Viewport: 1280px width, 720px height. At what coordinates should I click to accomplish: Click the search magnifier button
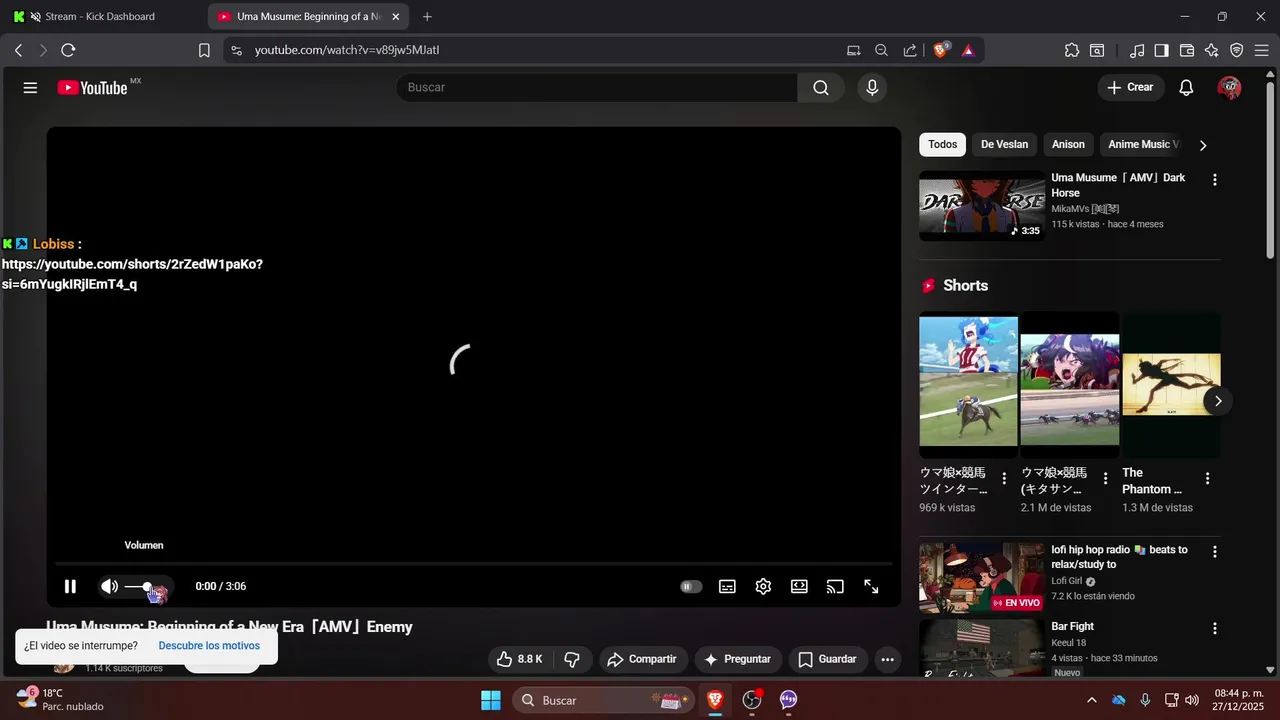[821, 88]
